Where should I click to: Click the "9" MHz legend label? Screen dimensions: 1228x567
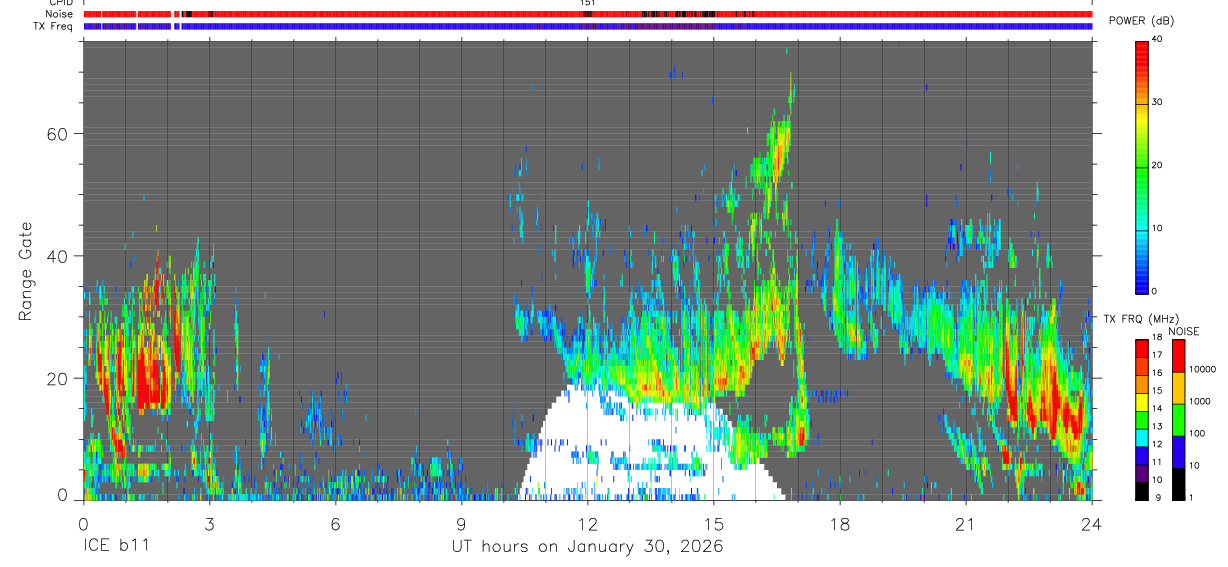pyautogui.click(x=1156, y=497)
